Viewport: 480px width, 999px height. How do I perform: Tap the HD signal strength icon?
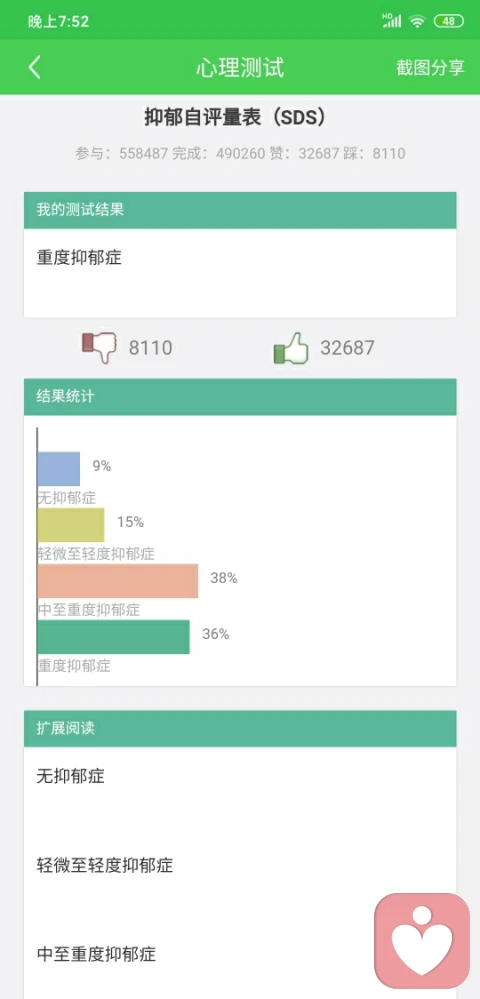point(391,20)
